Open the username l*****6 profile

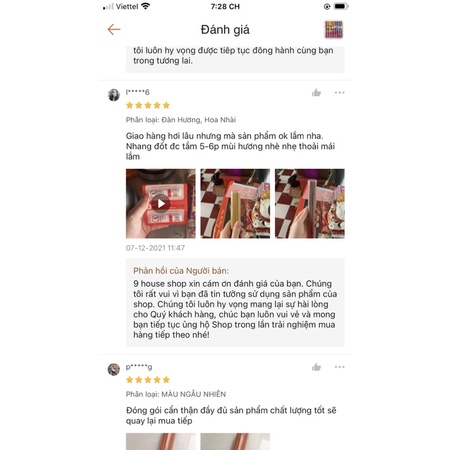tap(138, 92)
